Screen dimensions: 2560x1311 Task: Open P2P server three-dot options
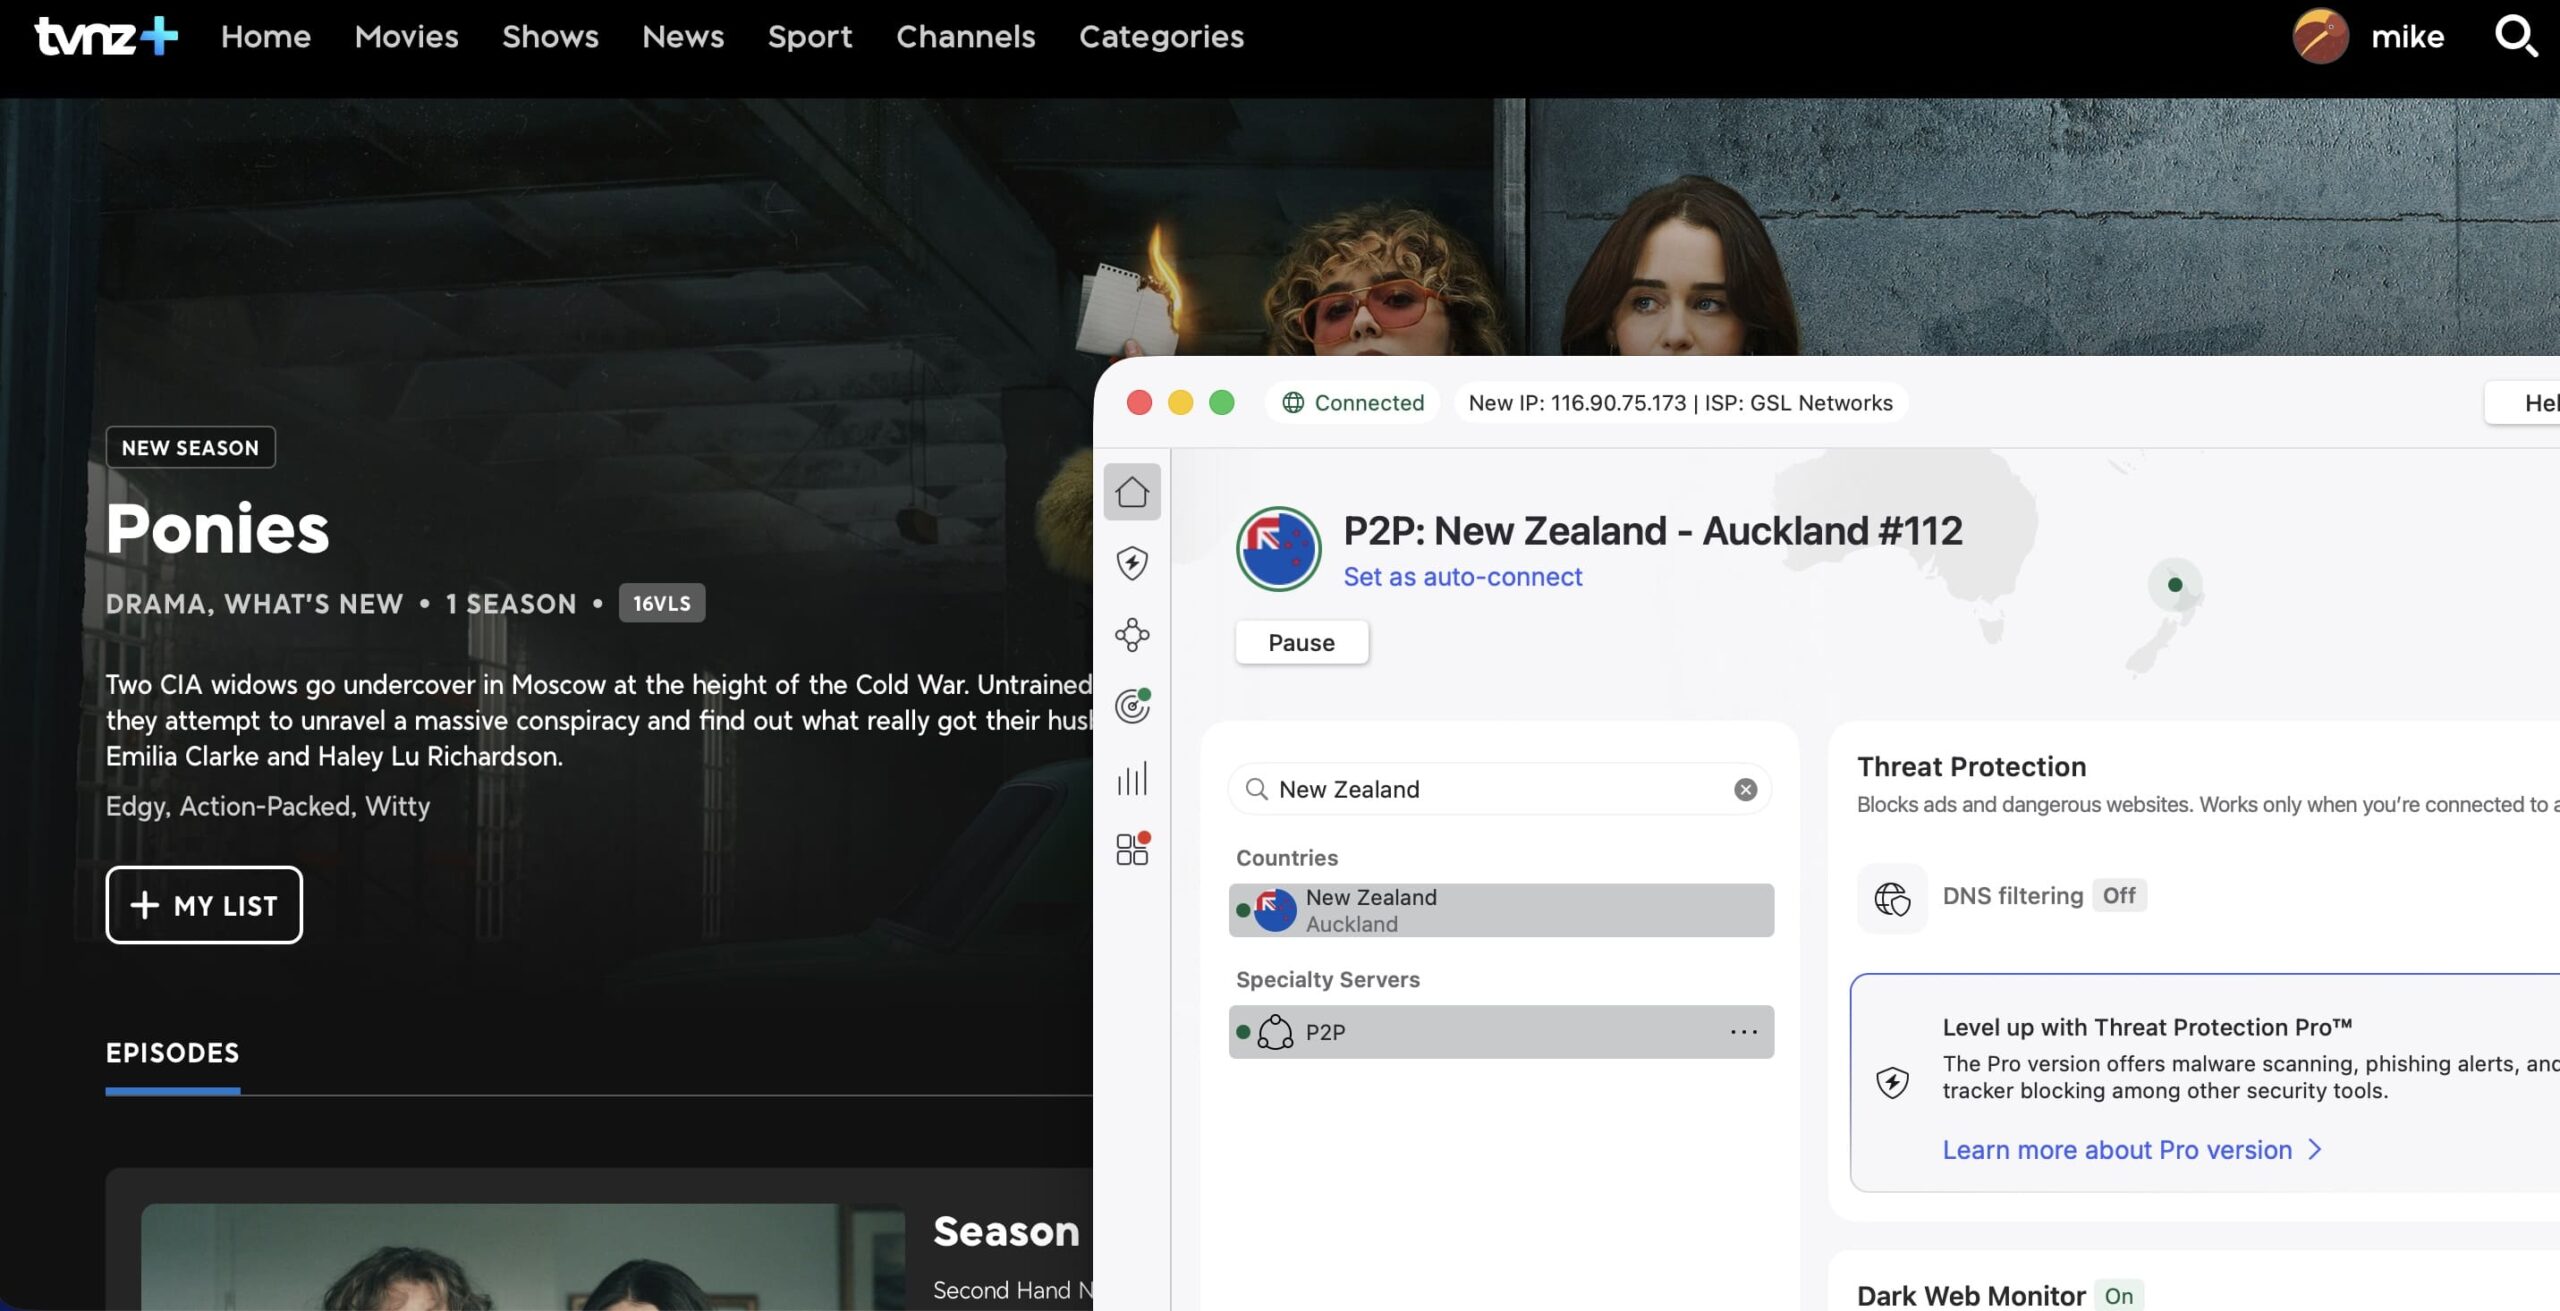(1743, 1032)
